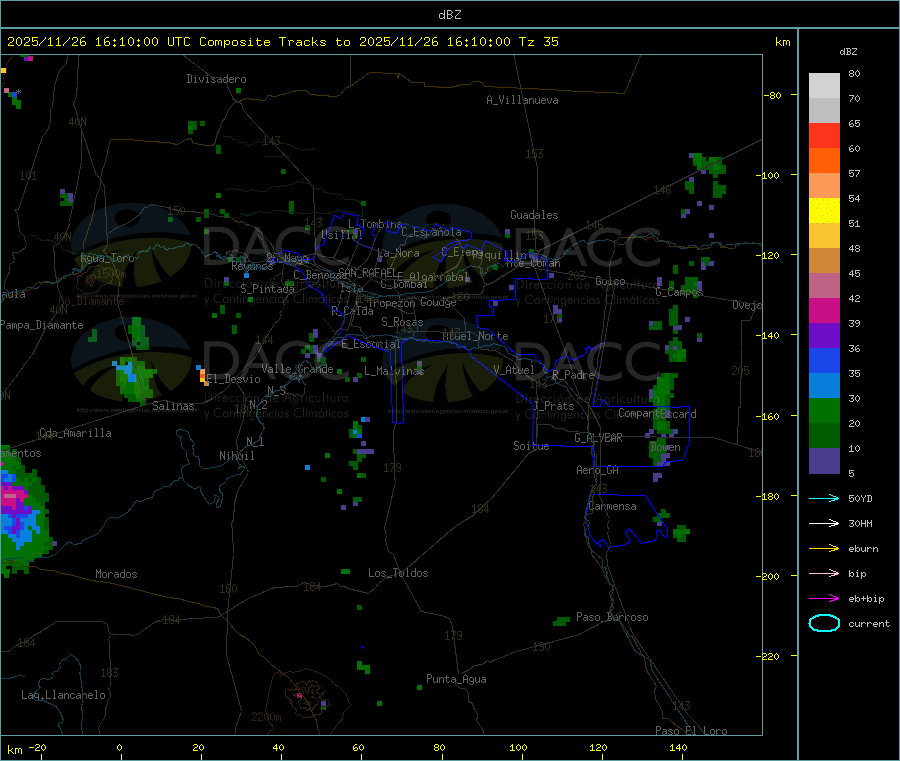Click the Pampa_Diamante map label
The image size is (900, 761).
(x=42, y=325)
